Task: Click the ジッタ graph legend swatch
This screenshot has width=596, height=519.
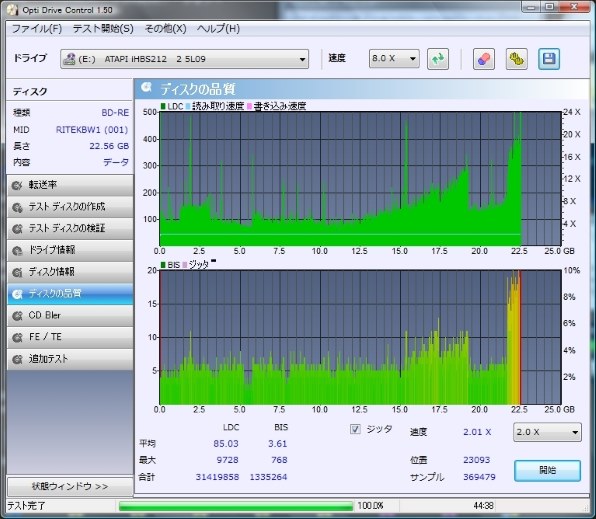Action: point(185,265)
